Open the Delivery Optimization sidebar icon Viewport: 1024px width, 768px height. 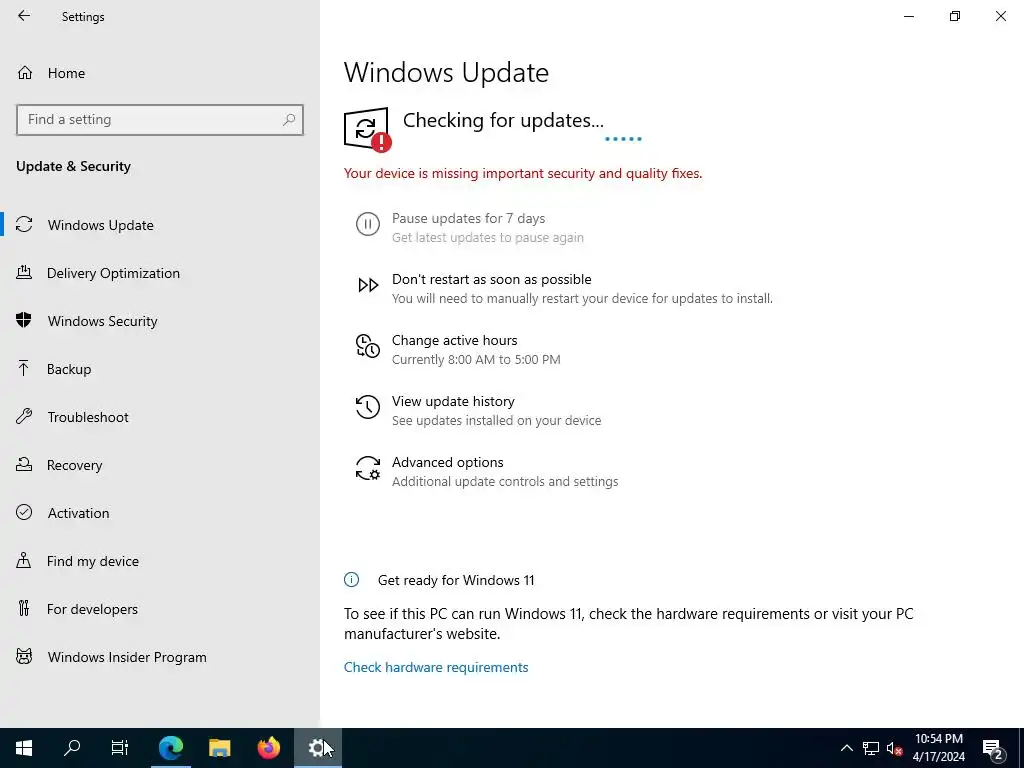click(x=24, y=273)
